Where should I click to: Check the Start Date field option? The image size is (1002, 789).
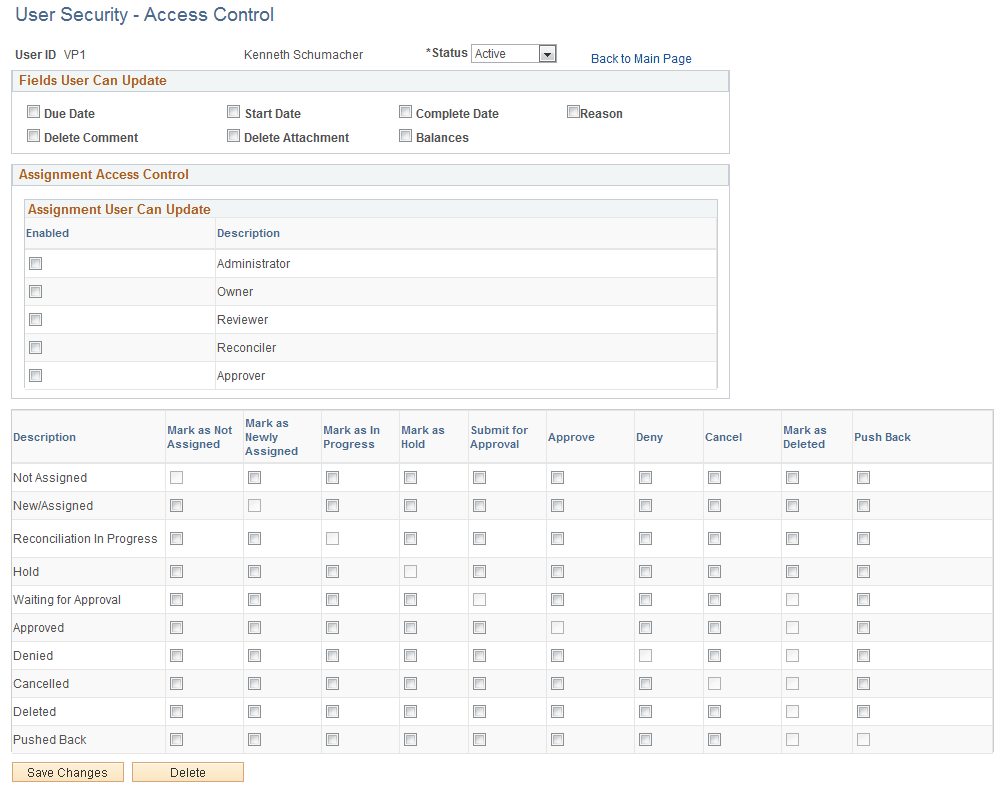[233, 111]
